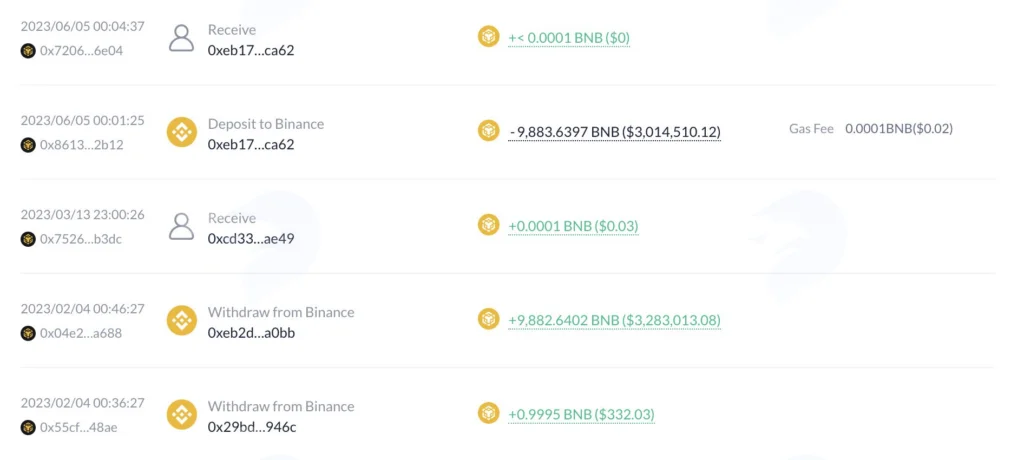Viewport: 1024px width, 460px height.
Task: Click the Gas Fee value 0.0001BNB($0.02)
Action: click(x=899, y=129)
